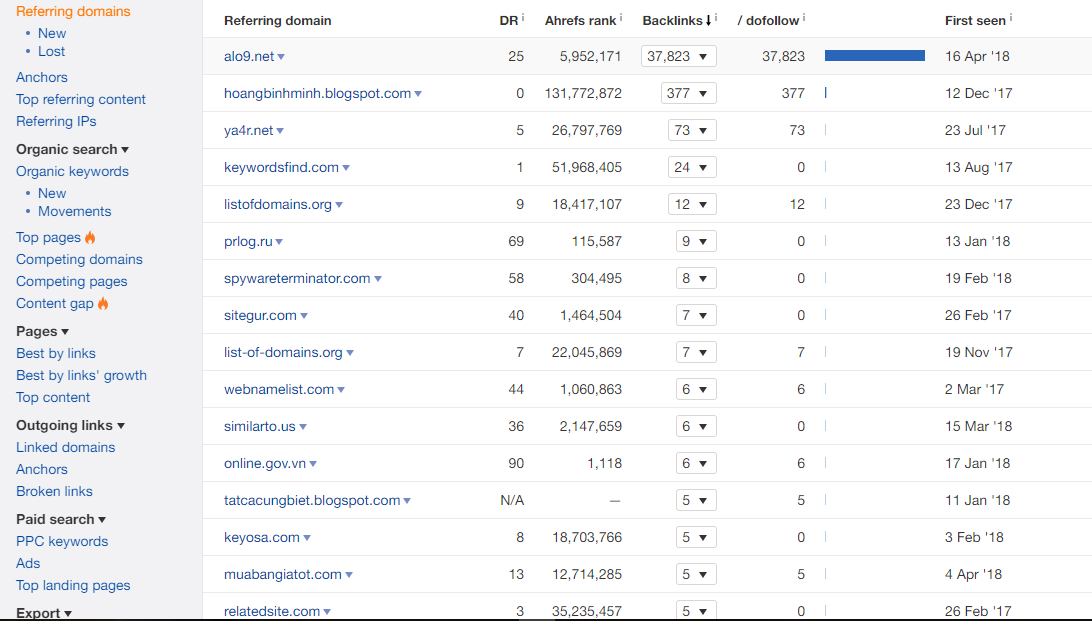The height and width of the screenshot is (621, 1092).
Task: Sort table by DR column
Action: (x=508, y=21)
